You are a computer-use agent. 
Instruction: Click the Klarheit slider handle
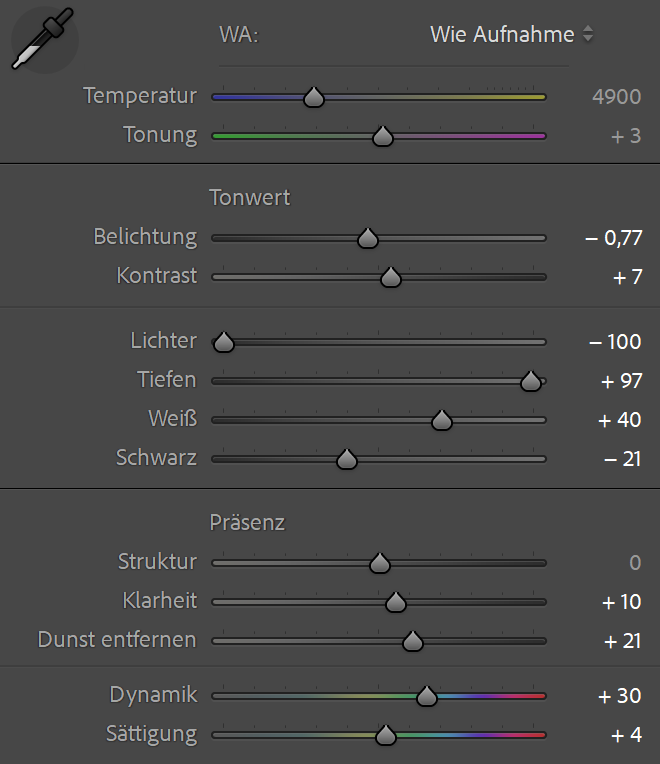tap(396, 602)
